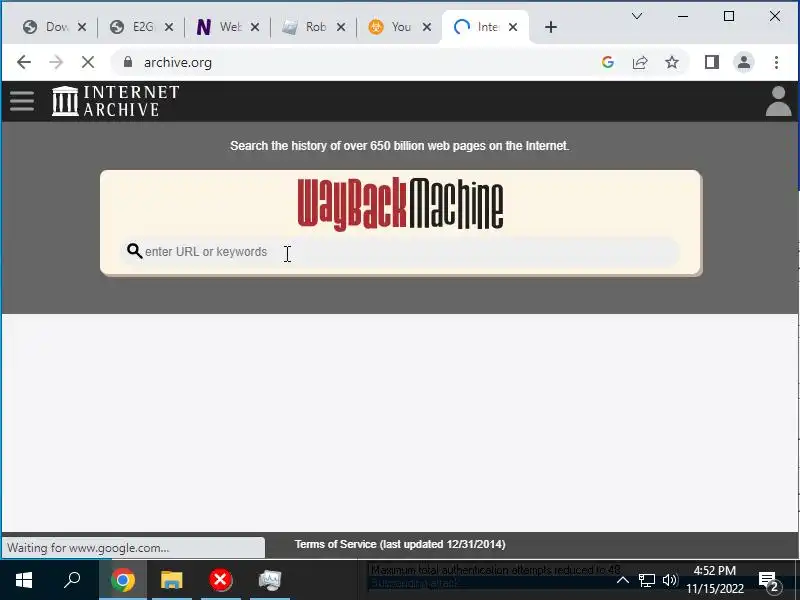Open a new tab with plus button

tap(551, 27)
